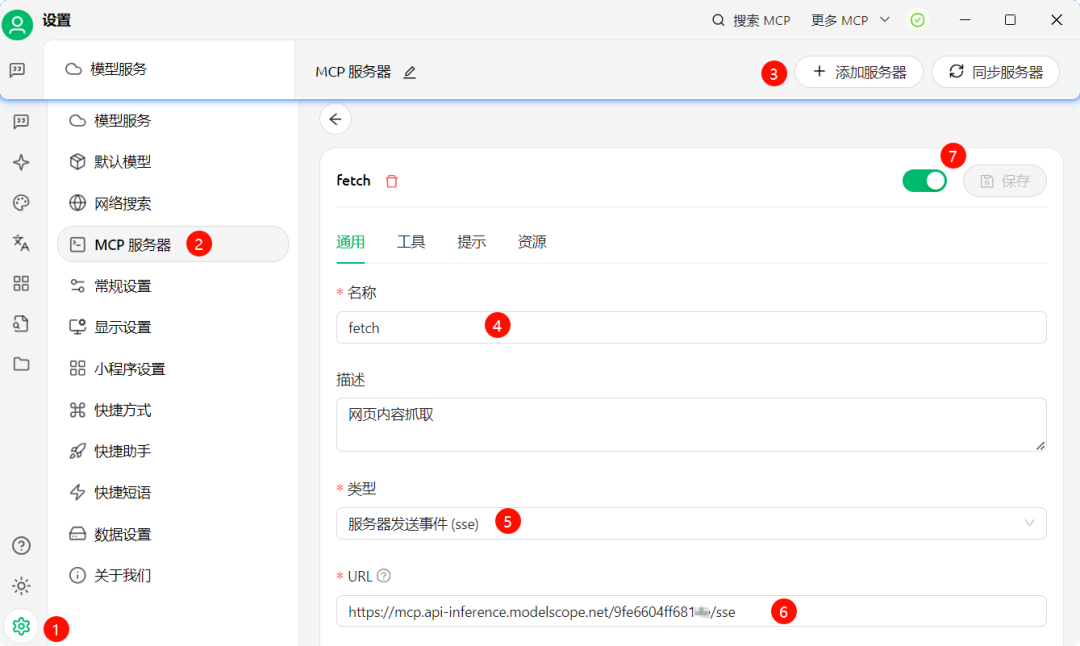Click the 搜索 MCP search box
The width and height of the screenshot is (1080, 646).
click(x=751, y=20)
